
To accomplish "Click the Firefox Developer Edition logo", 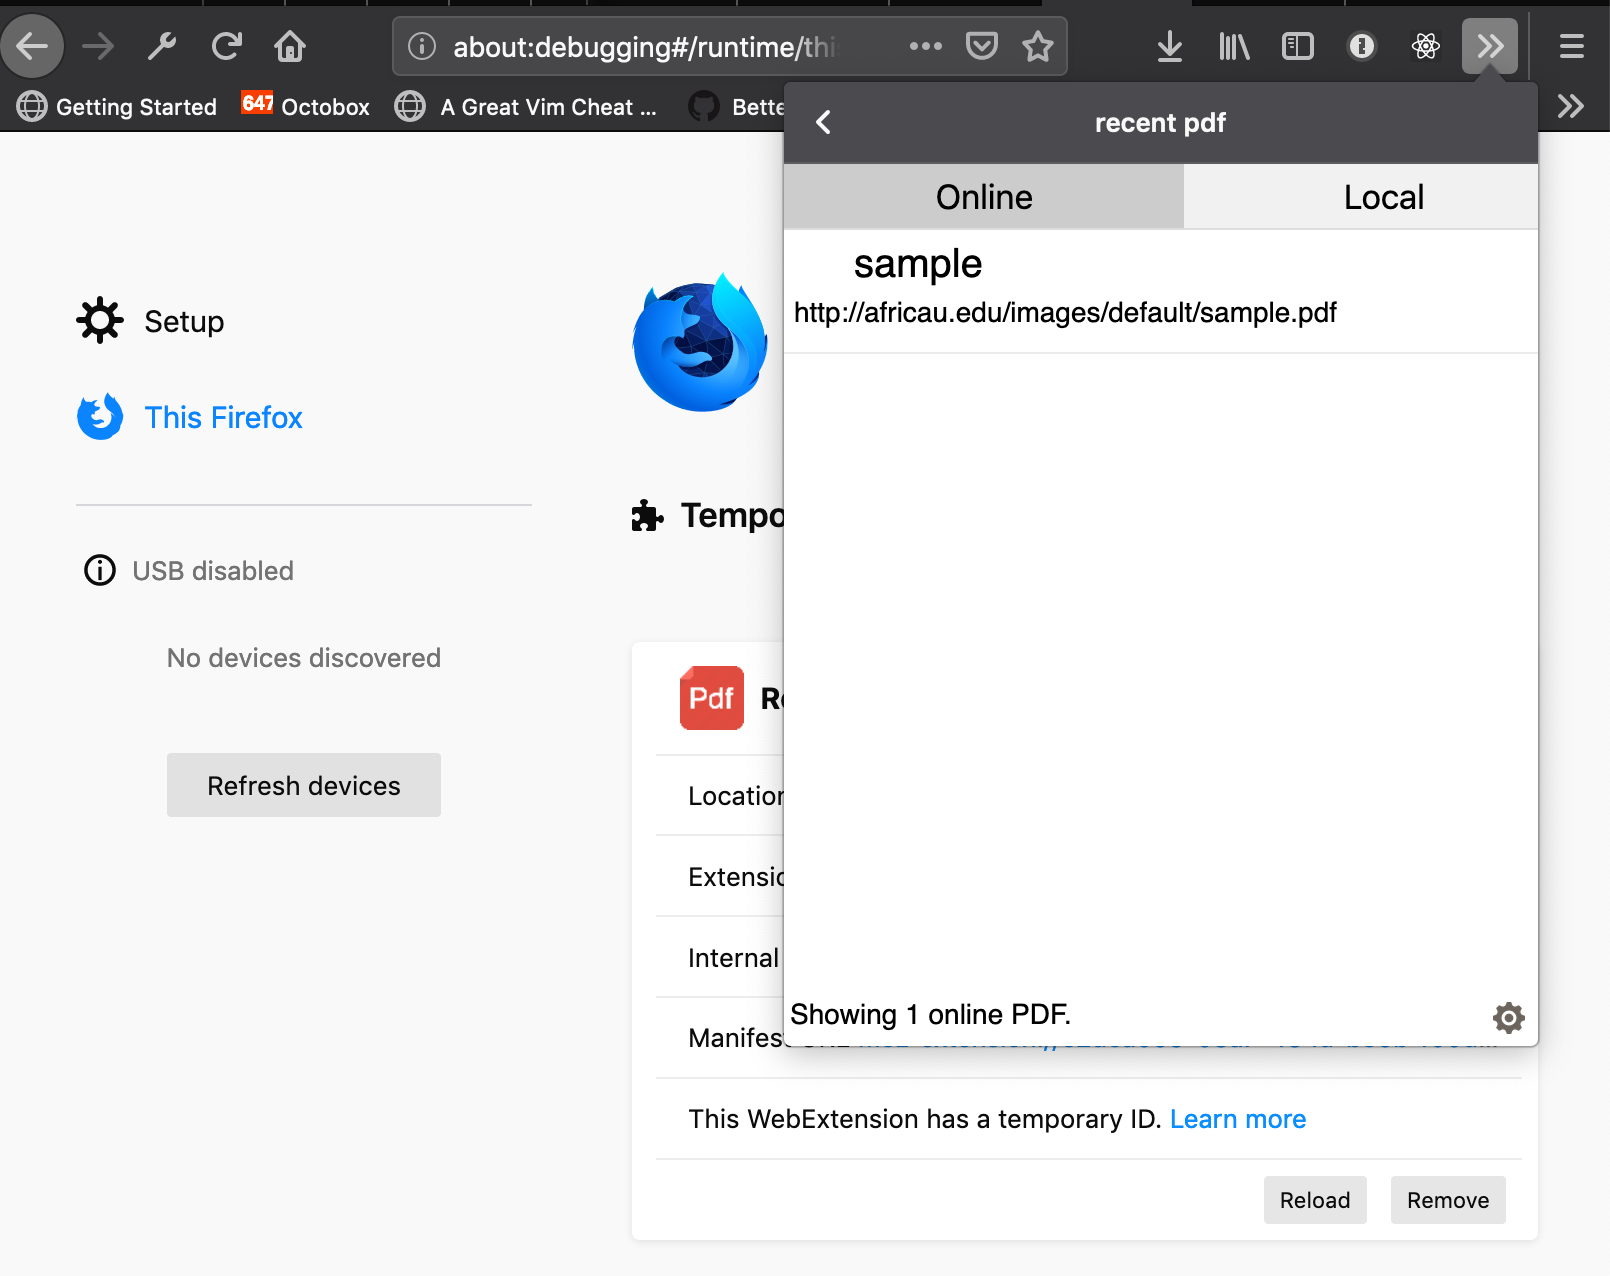I will pos(700,342).
